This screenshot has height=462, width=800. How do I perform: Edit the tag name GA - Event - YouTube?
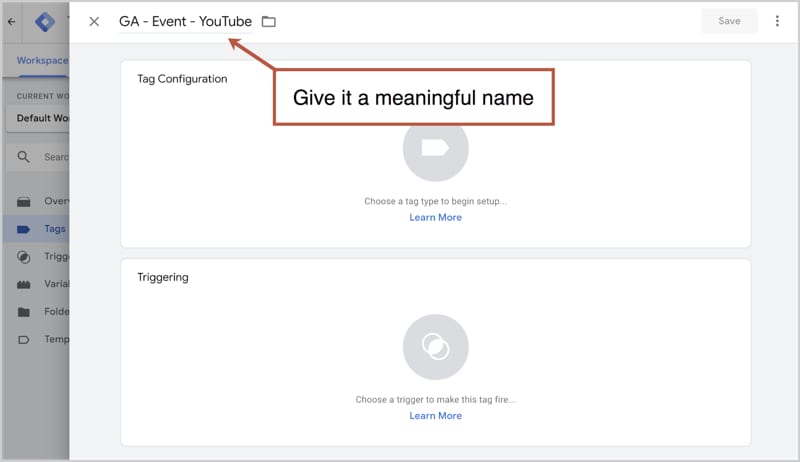coord(185,21)
